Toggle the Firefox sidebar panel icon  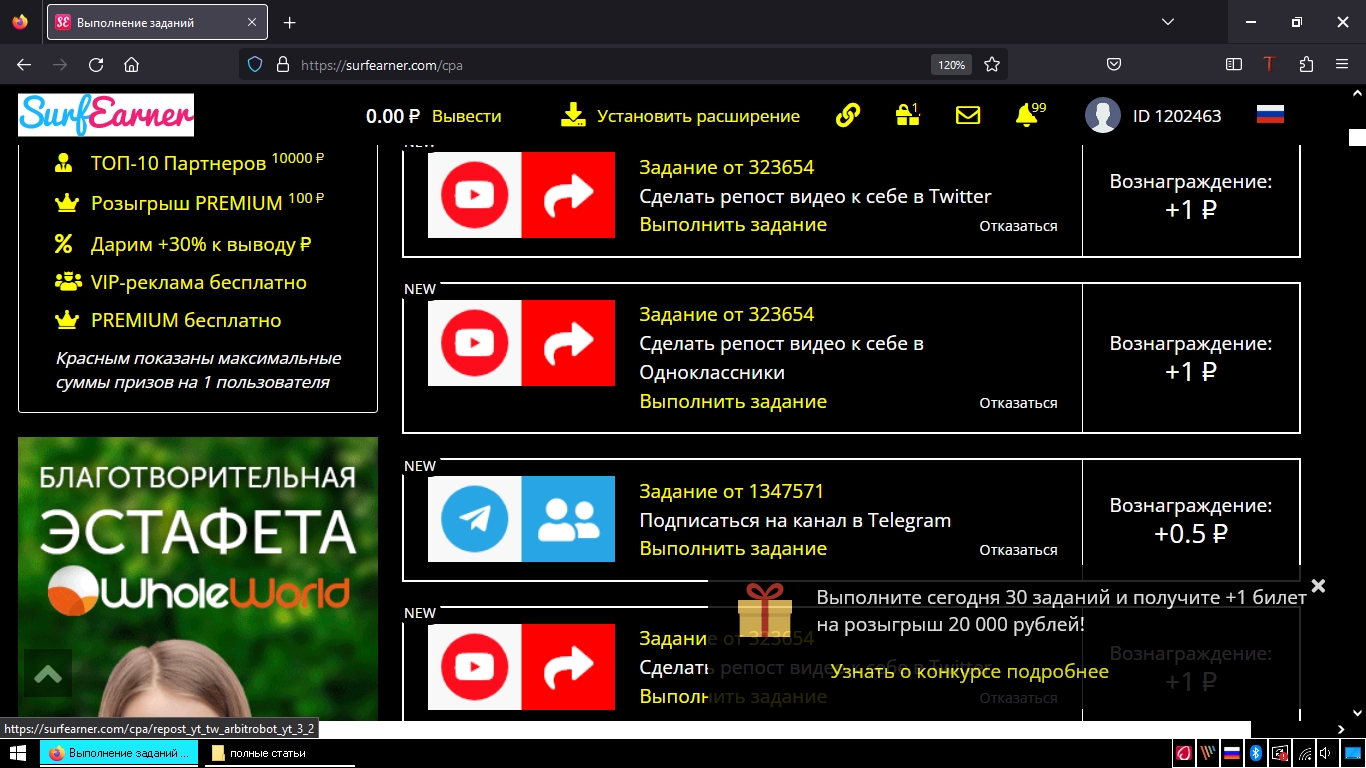coord(1234,64)
